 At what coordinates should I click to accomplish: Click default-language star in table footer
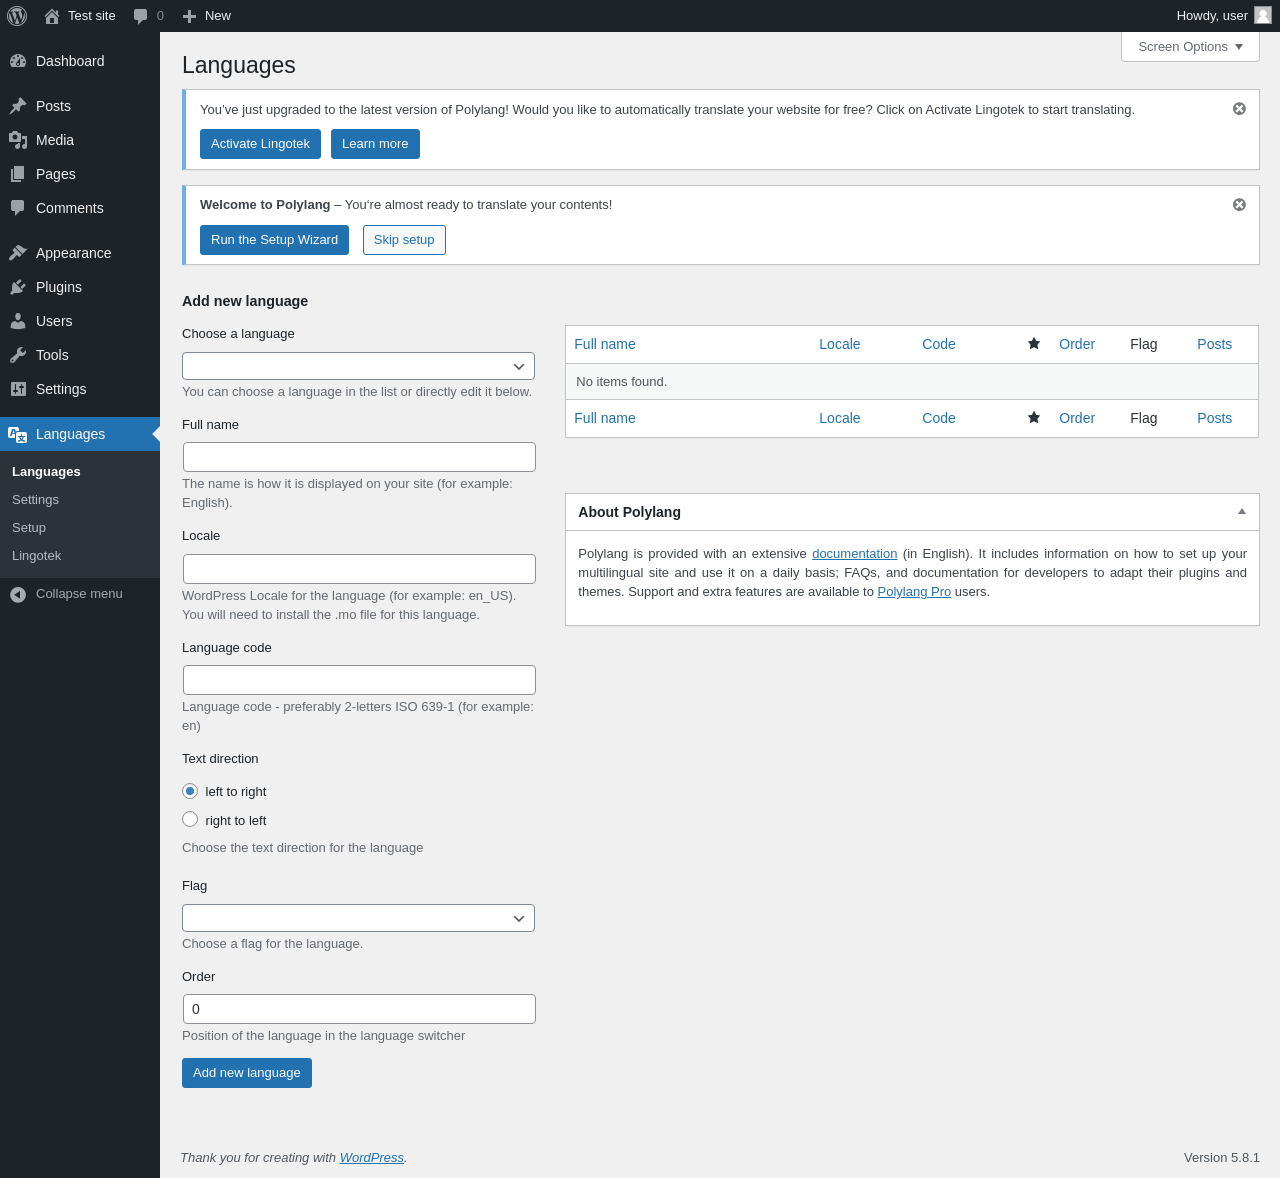[1034, 418]
